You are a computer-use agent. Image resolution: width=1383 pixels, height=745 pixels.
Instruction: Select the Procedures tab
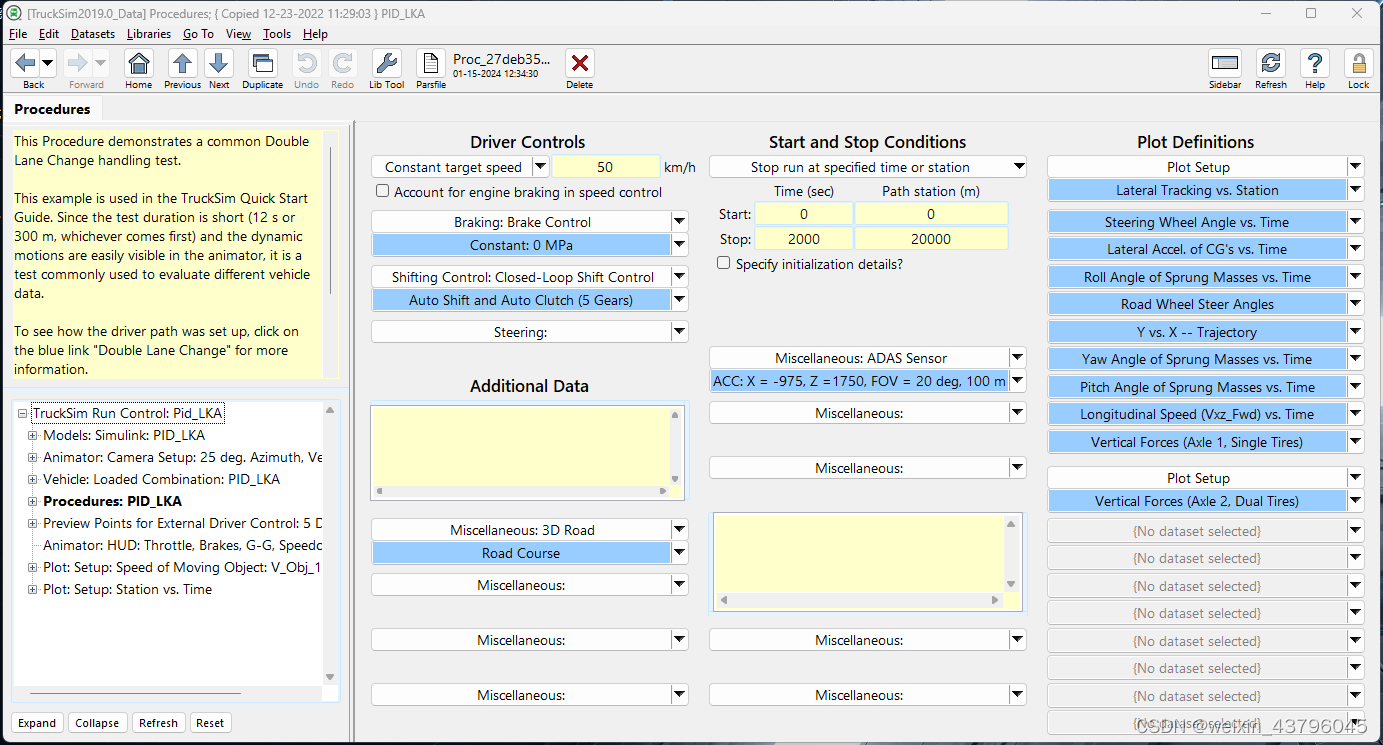click(52, 109)
